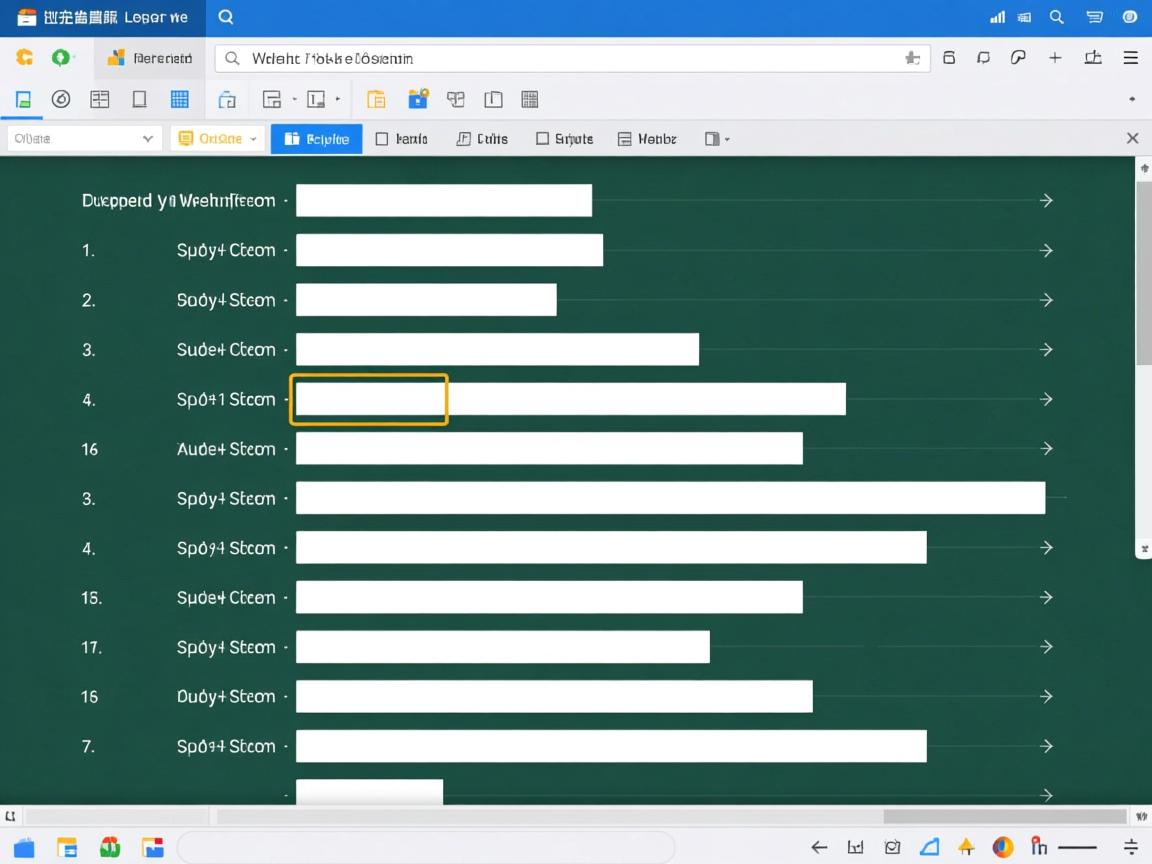Select the highlighted blue tab in filter bar
Screen dimensions: 1152x864
[x=316, y=139]
